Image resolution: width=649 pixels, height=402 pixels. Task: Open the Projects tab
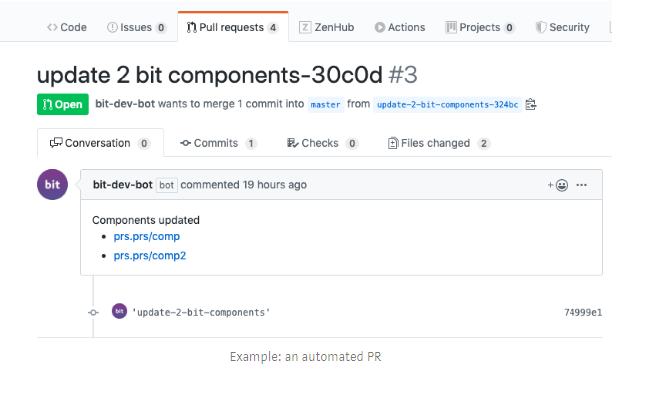coord(480,28)
